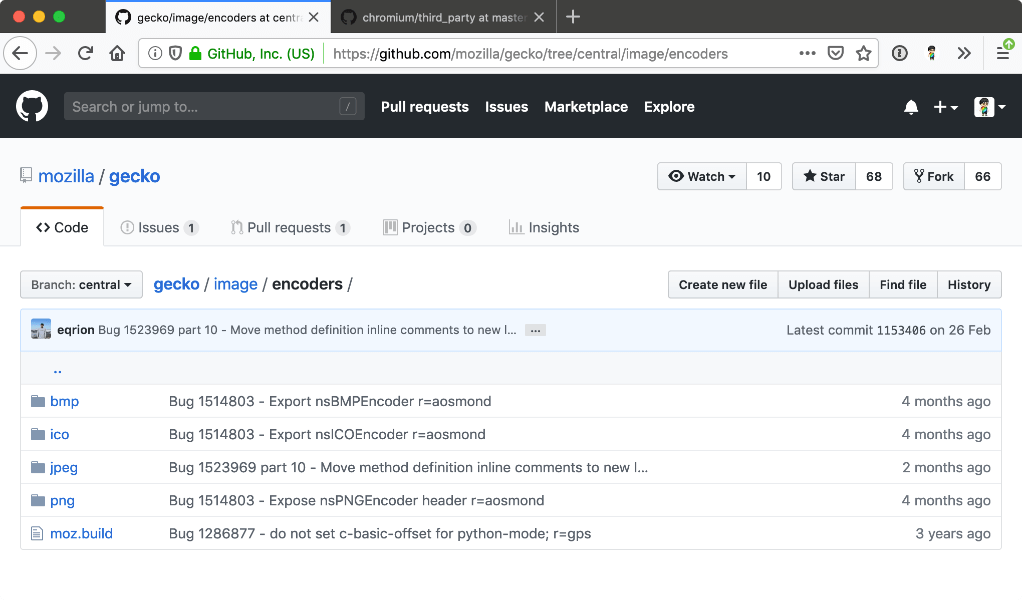Switch to the Issues tab
This screenshot has height=600, width=1022.
tap(158, 227)
